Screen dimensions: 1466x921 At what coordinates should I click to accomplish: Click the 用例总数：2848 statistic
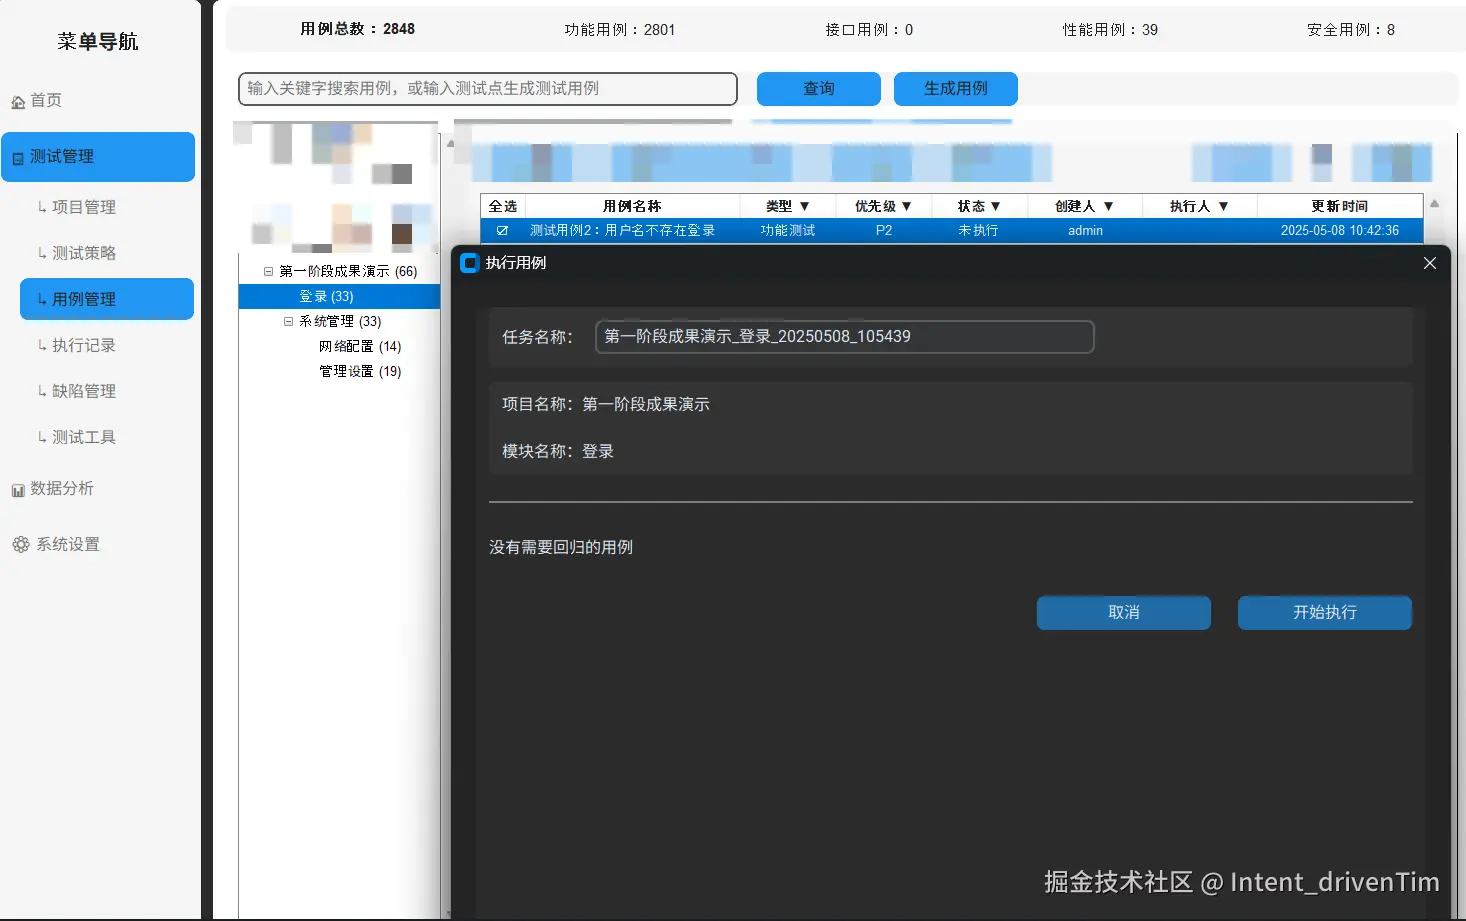click(x=357, y=29)
